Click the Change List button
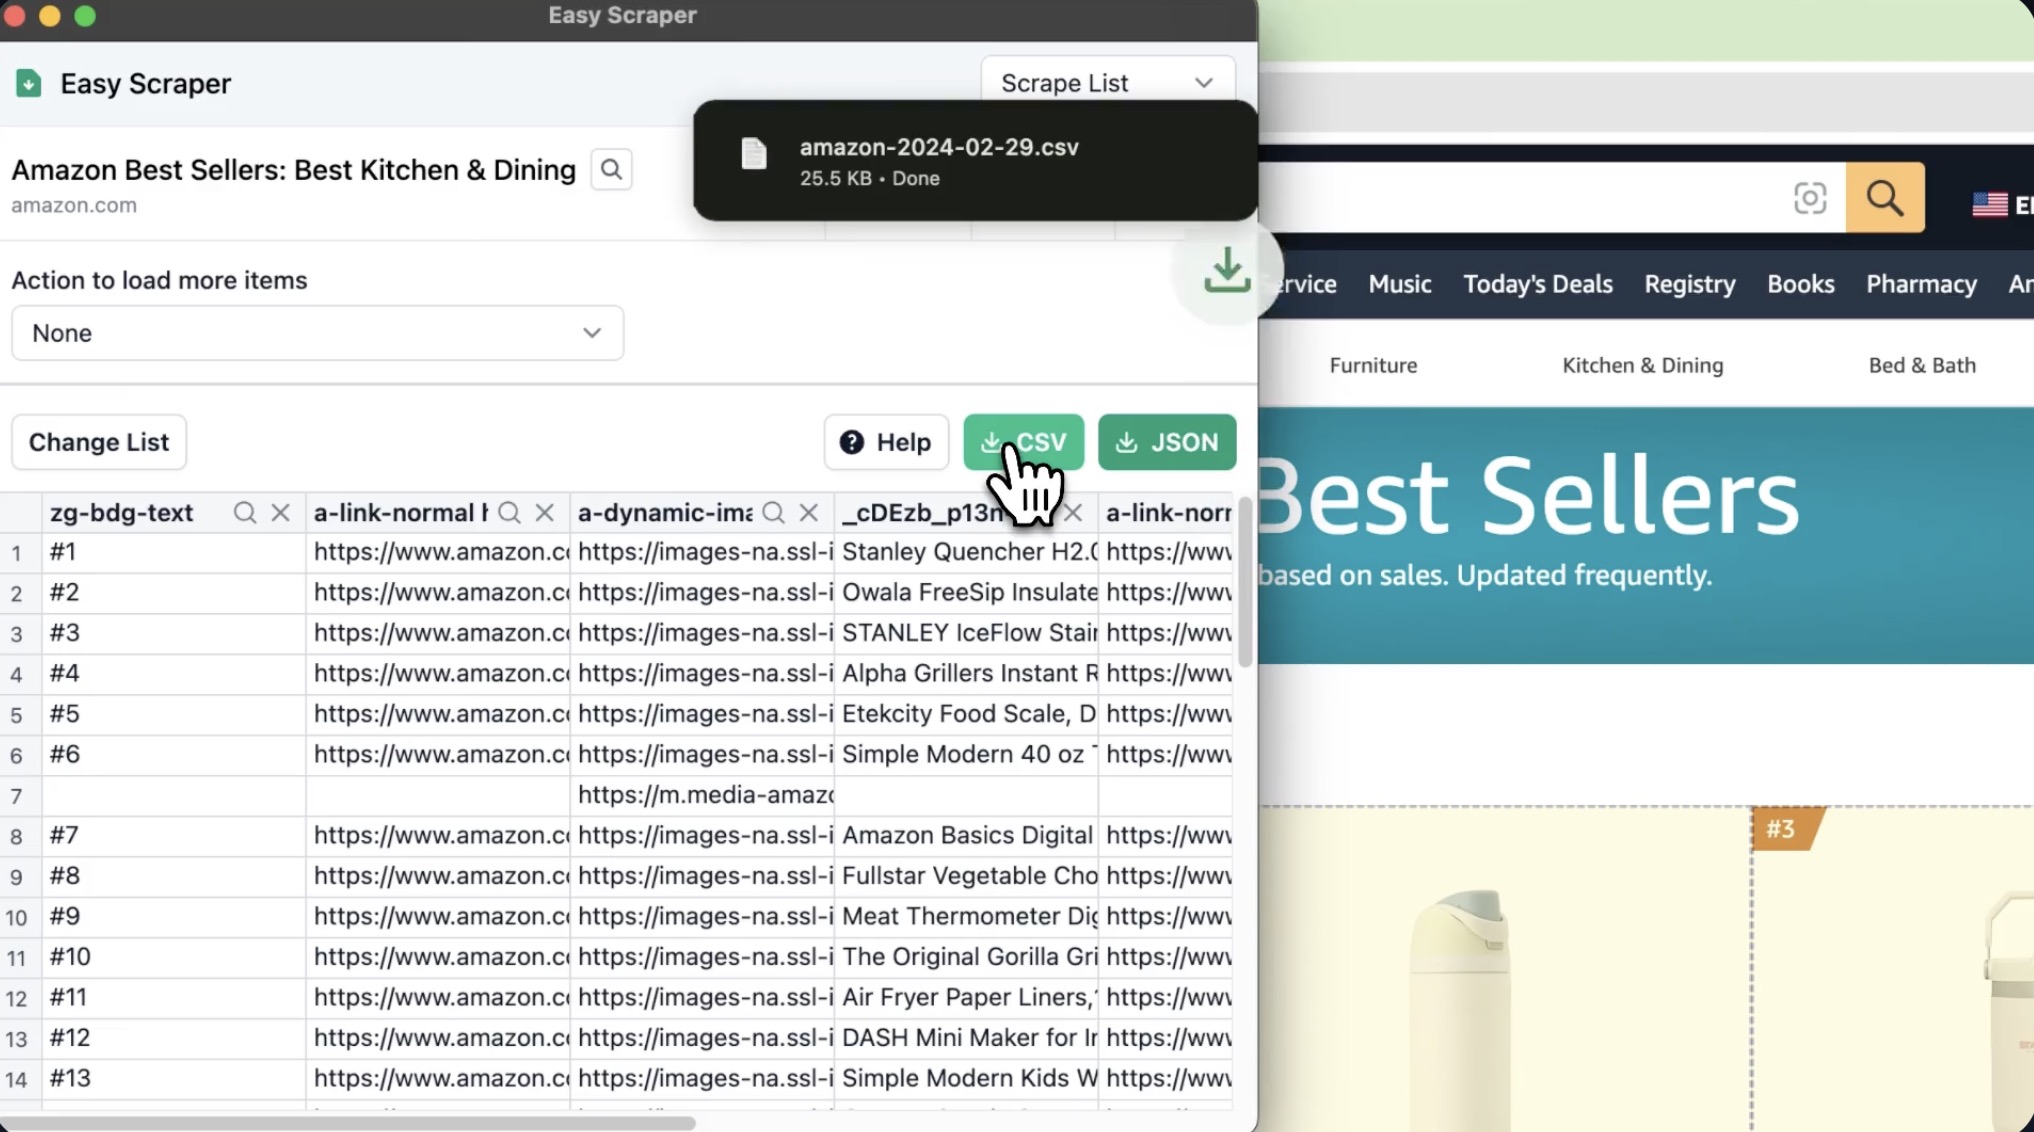The width and height of the screenshot is (2034, 1132). (99, 442)
